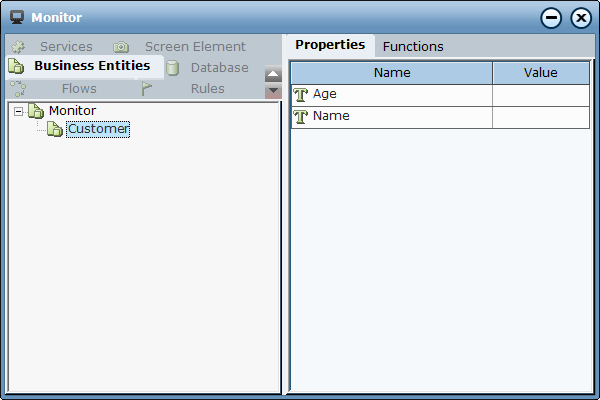Click the Age property type icon
This screenshot has width=600, height=400.
tap(300, 95)
